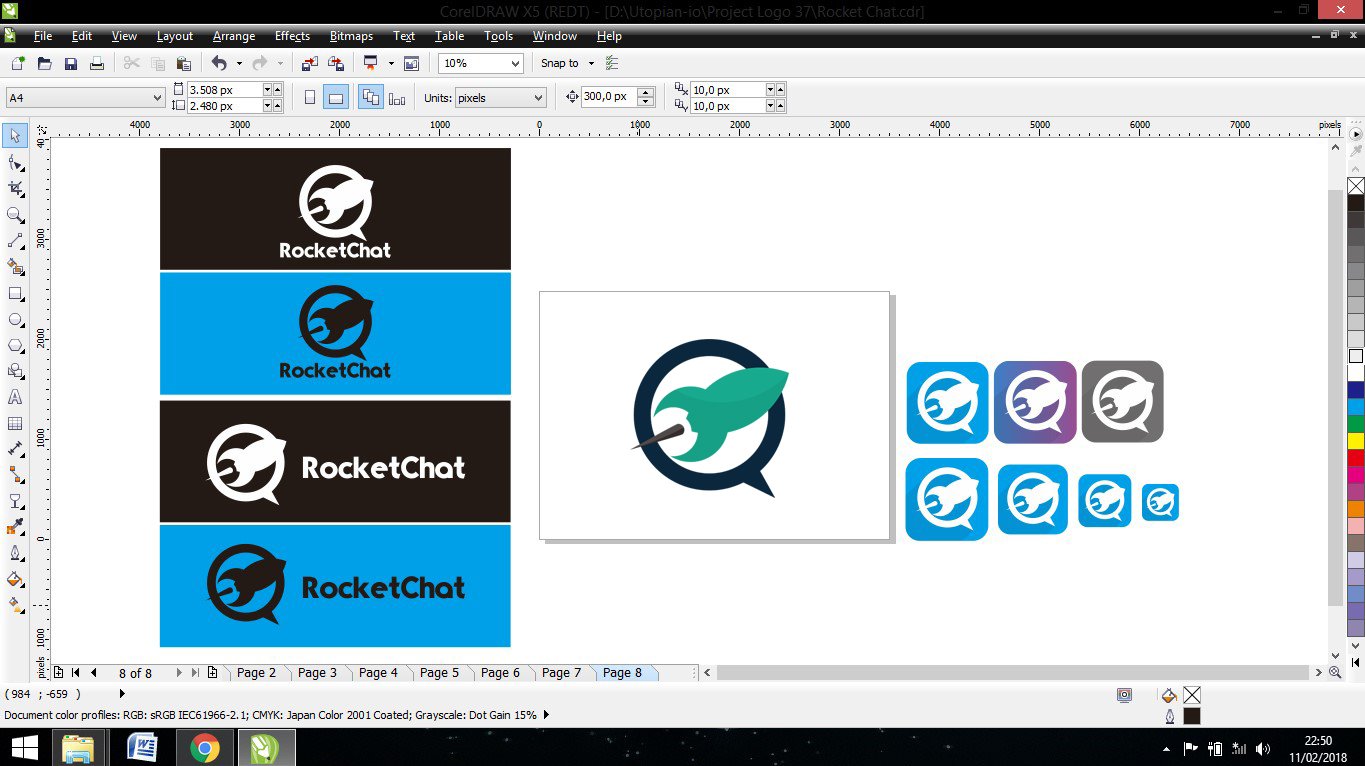Click the purple gradient app icon on the canvas

(x=1035, y=402)
